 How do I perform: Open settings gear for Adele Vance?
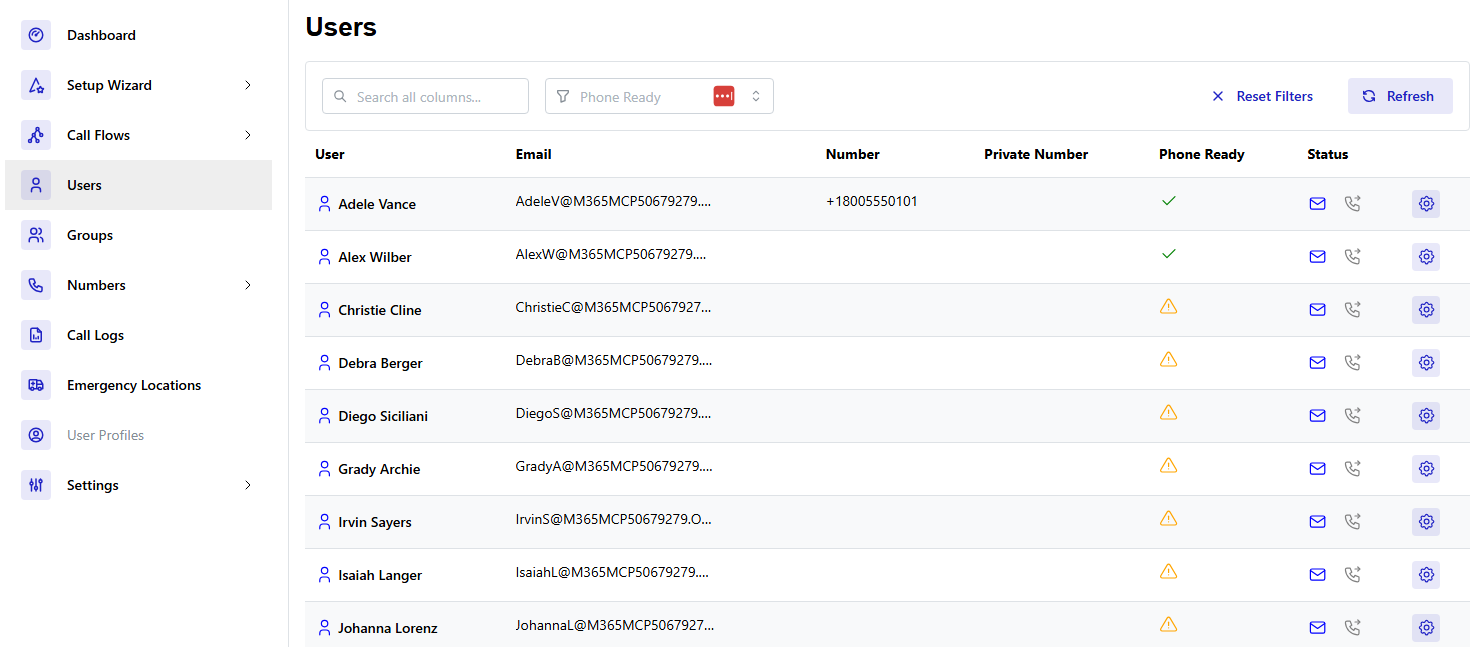pyautogui.click(x=1426, y=204)
